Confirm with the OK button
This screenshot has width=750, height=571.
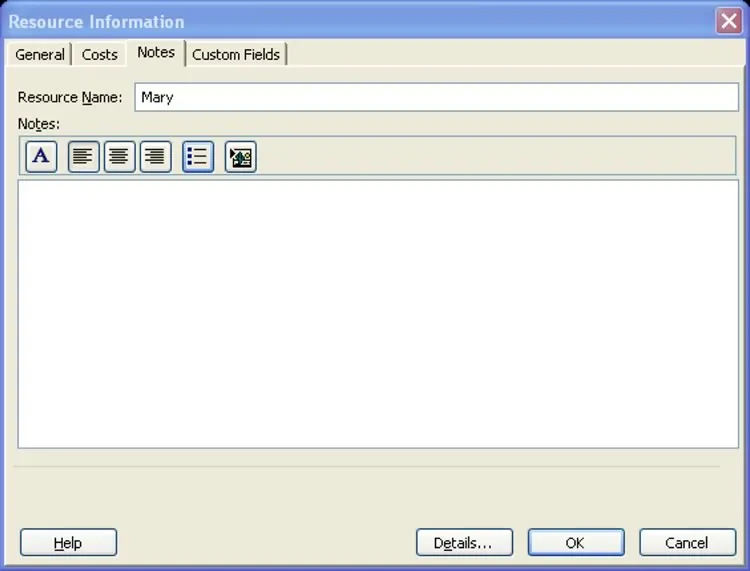(x=575, y=543)
